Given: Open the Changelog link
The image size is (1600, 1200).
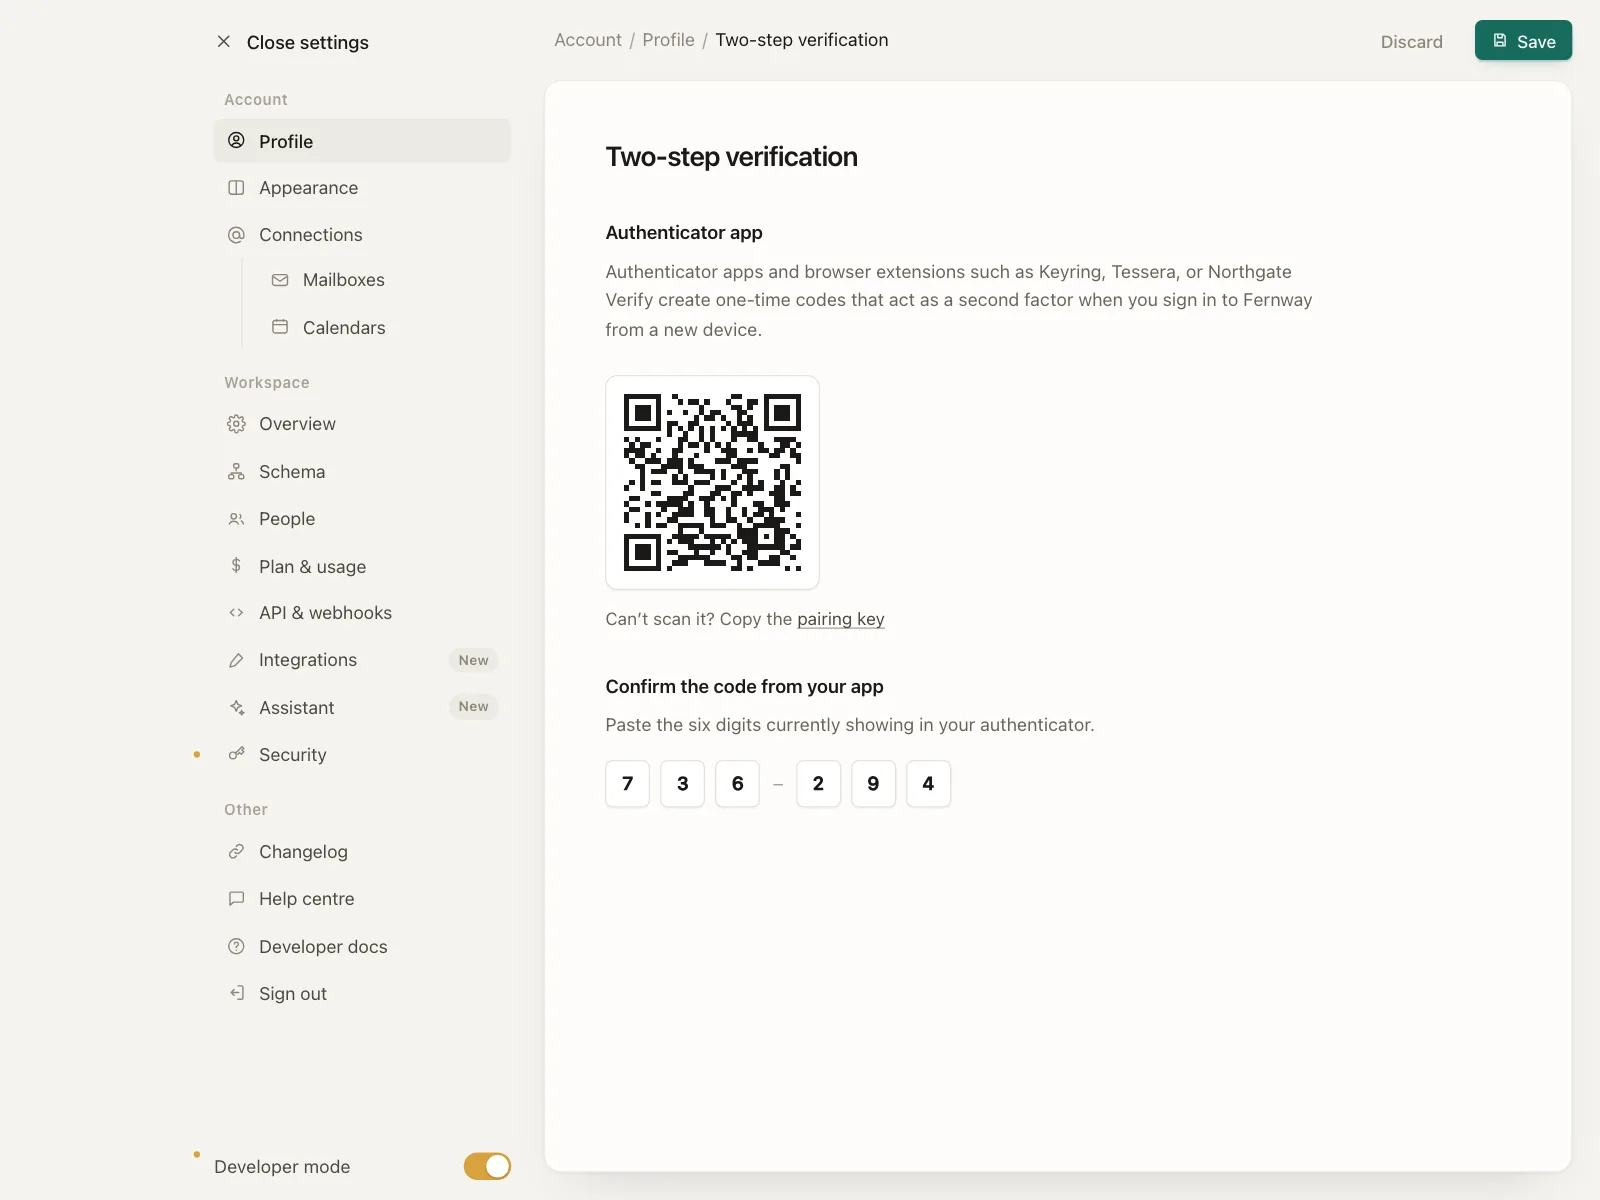Looking at the screenshot, I should (x=362, y=851).
